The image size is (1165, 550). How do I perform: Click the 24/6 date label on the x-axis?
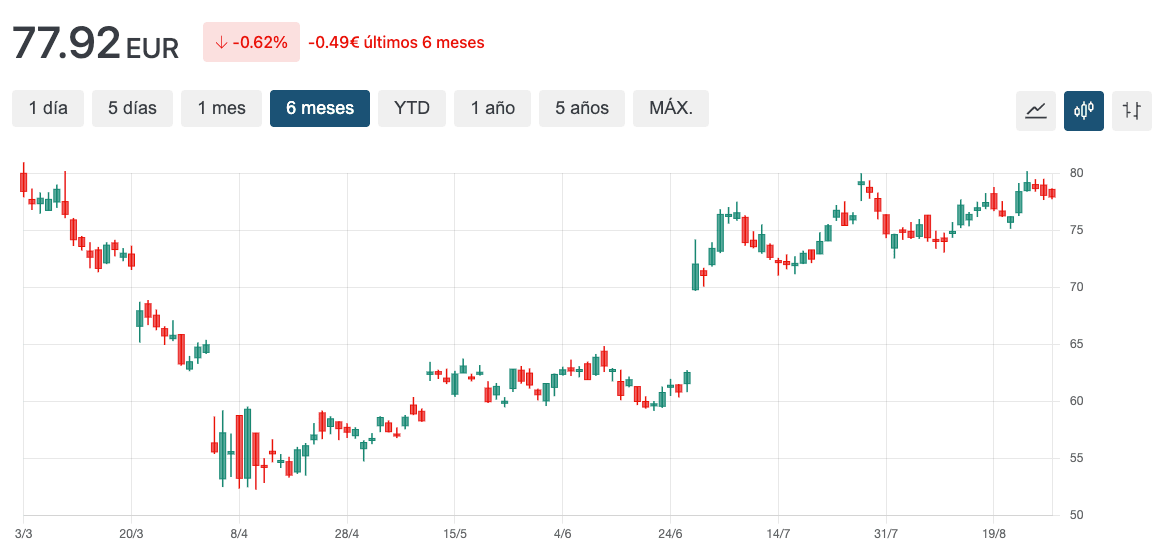[670, 533]
